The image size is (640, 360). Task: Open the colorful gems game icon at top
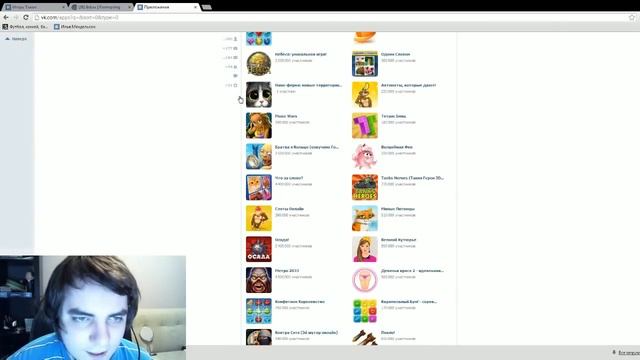pyautogui.click(x=259, y=39)
